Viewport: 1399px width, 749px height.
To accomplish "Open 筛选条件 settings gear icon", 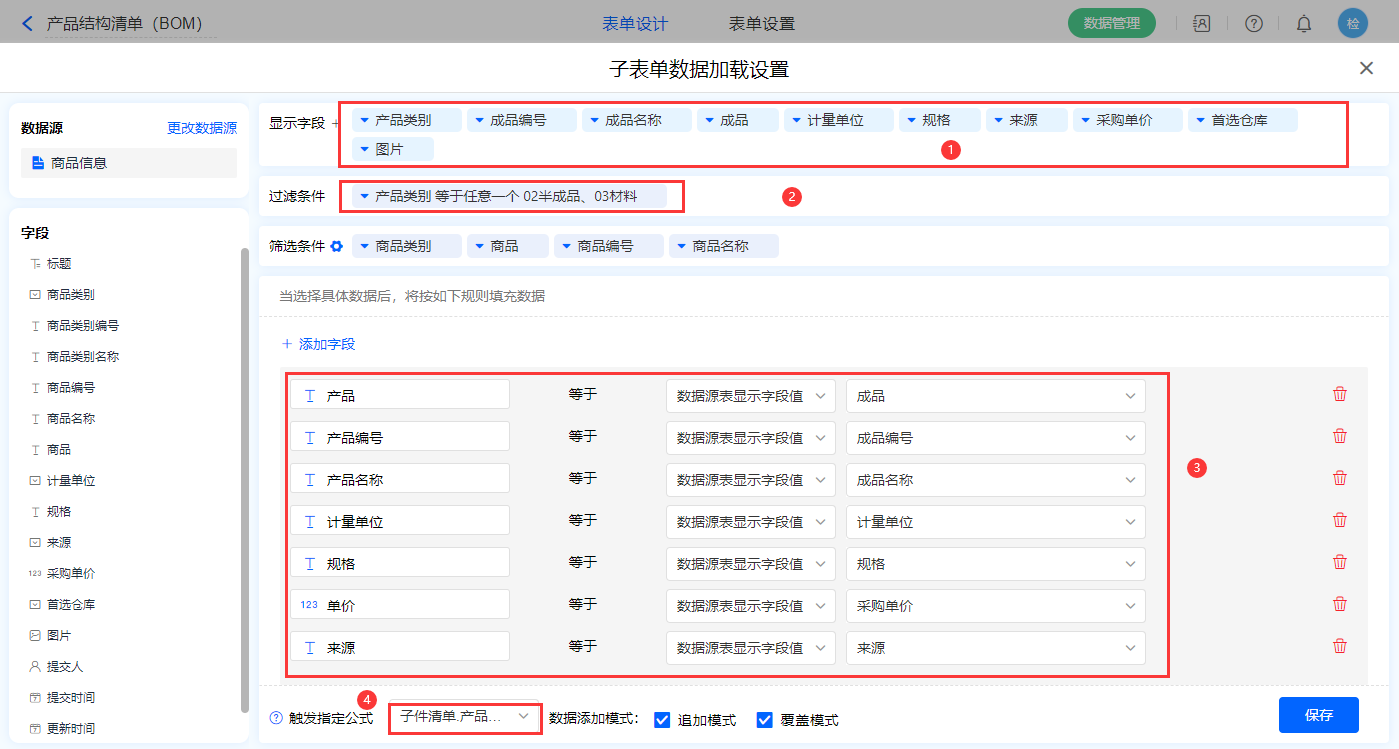I will (x=337, y=246).
